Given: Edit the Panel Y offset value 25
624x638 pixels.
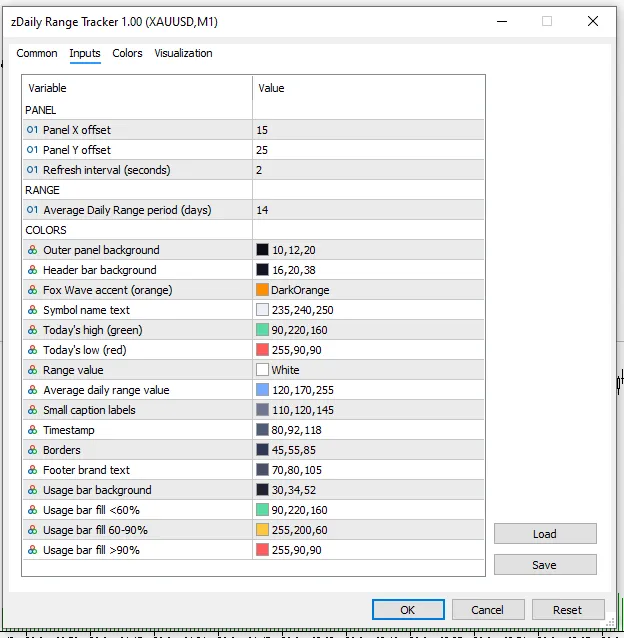Looking at the screenshot, I should click(x=368, y=150).
